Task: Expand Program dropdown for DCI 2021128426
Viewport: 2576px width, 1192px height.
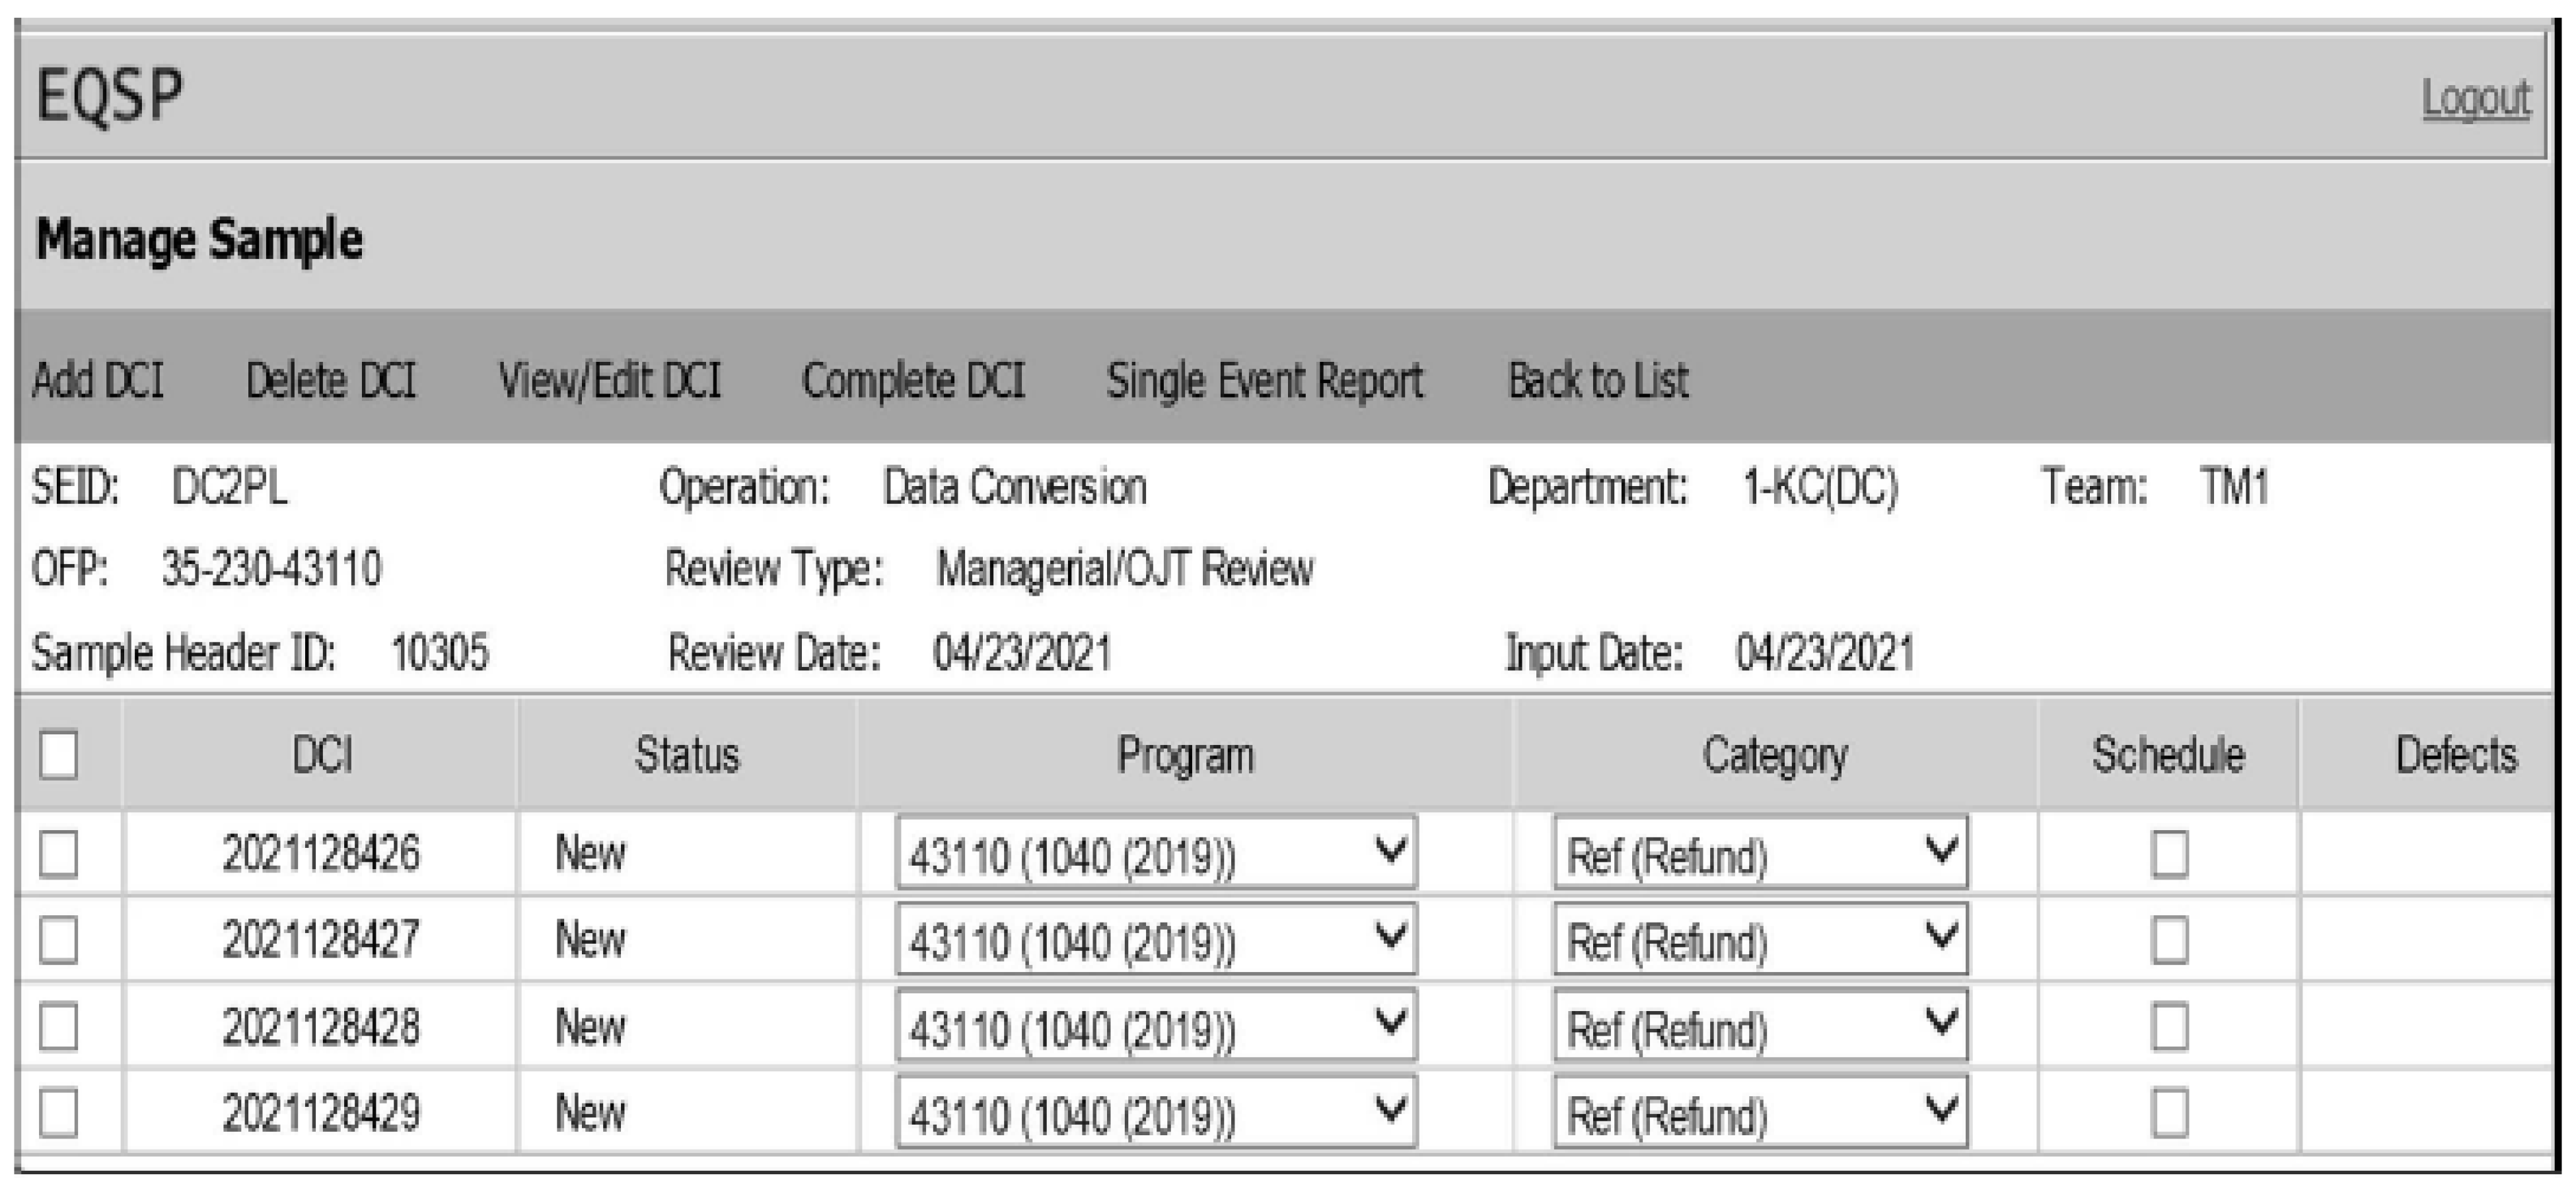Action: click(x=1156, y=854)
